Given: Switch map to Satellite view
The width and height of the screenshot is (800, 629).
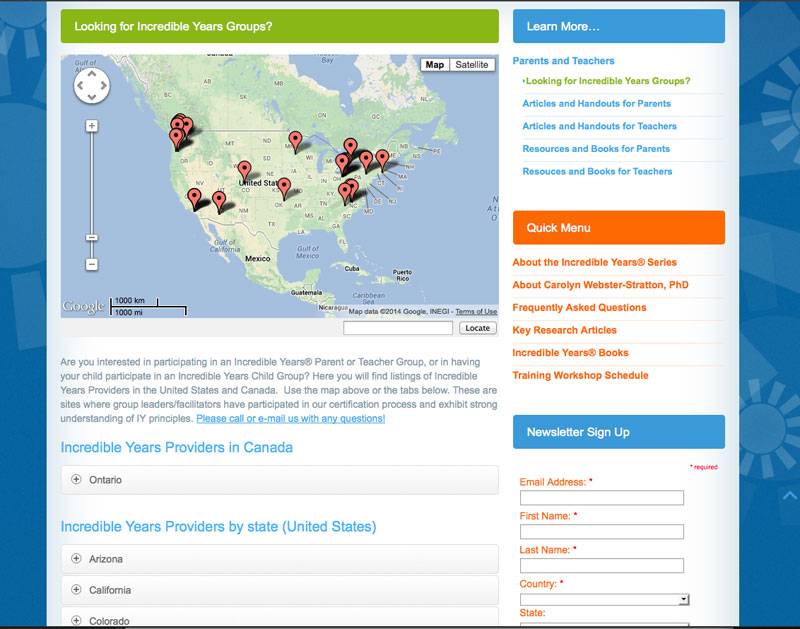Looking at the screenshot, I should click(471, 65).
